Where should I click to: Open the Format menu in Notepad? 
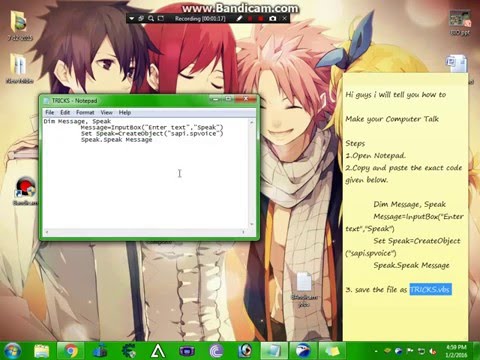[85, 112]
